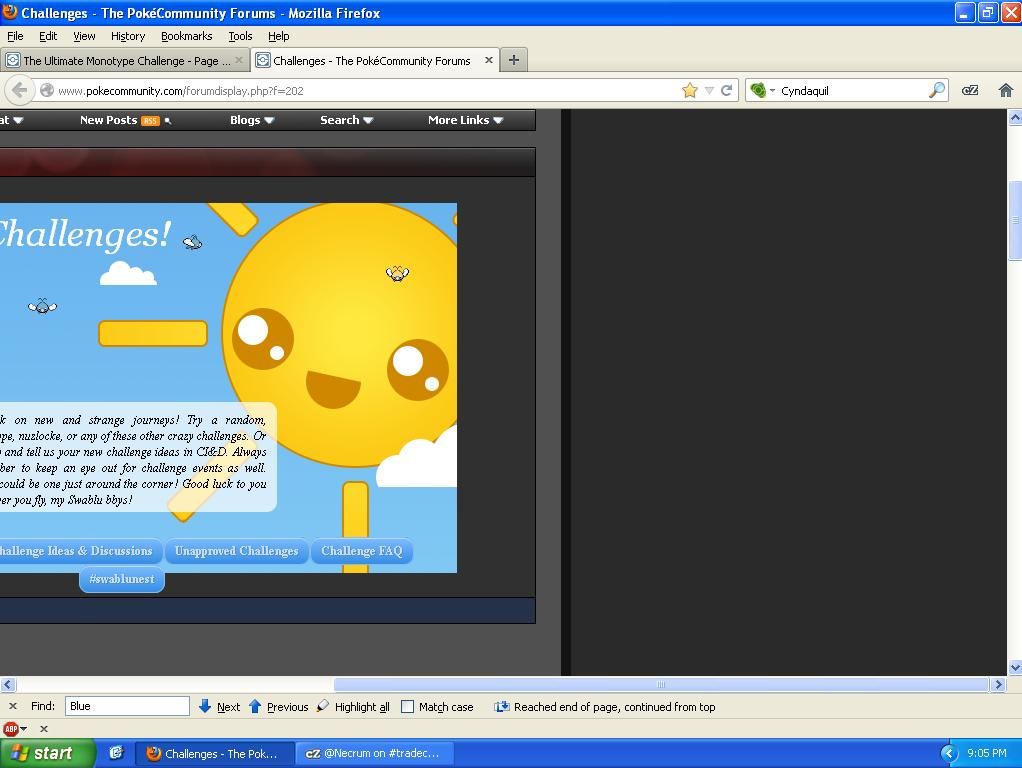Switch to @Necrum ChatZilla taskbar button
Viewport: 1022px width, 768px height.
pyautogui.click(x=373, y=754)
